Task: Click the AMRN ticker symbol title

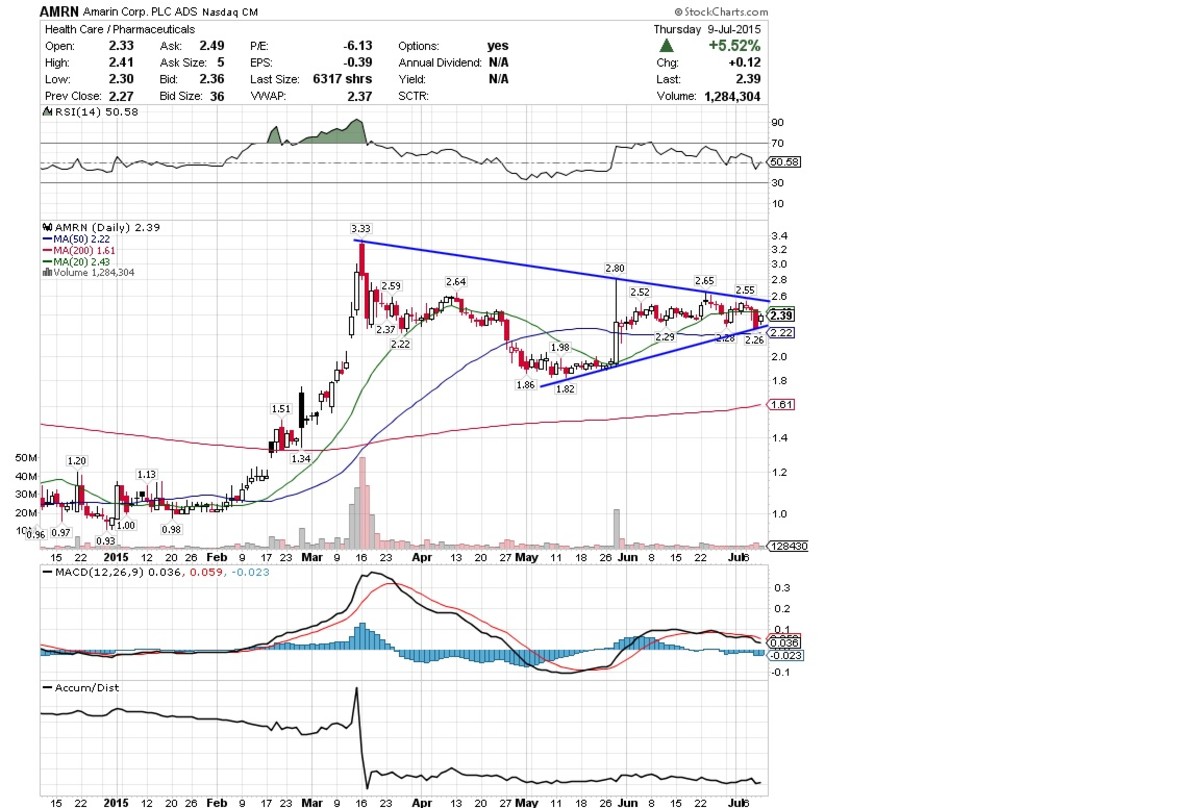Action: pos(60,11)
